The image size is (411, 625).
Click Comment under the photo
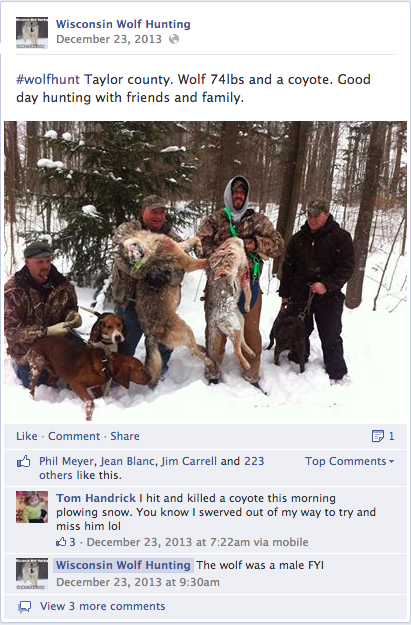pos(74,436)
